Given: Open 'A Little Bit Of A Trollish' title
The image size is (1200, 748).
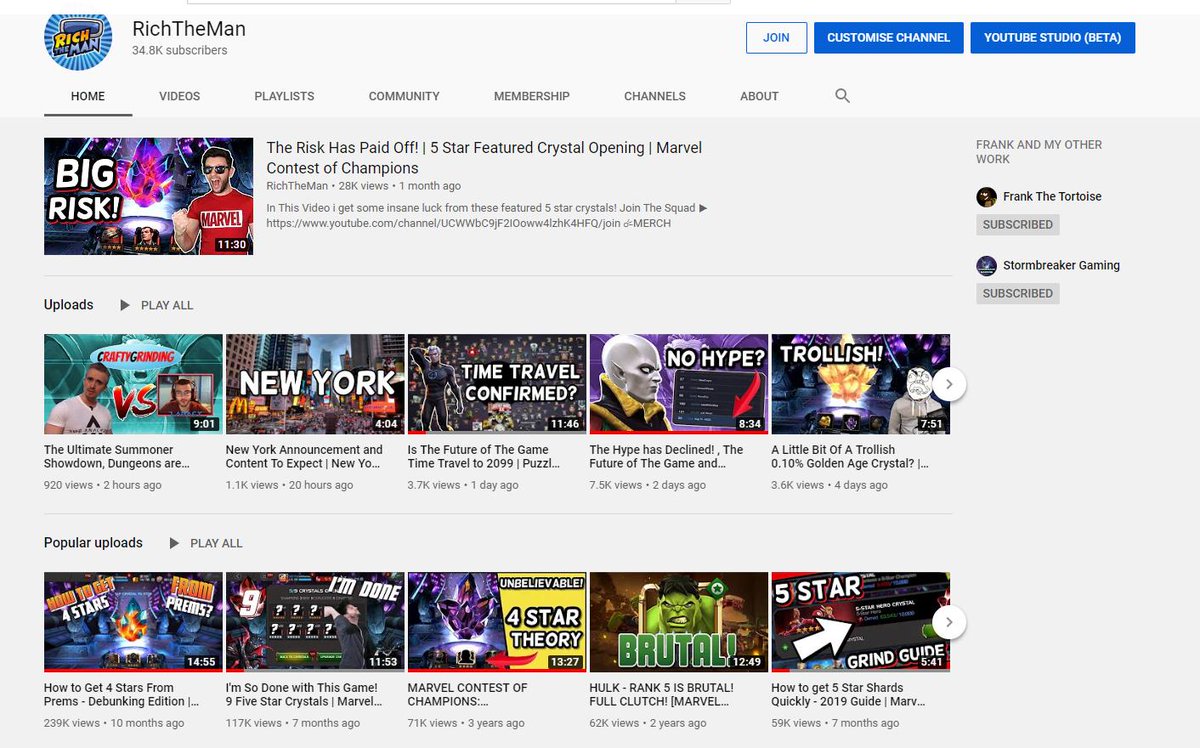Looking at the screenshot, I should (x=850, y=457).
